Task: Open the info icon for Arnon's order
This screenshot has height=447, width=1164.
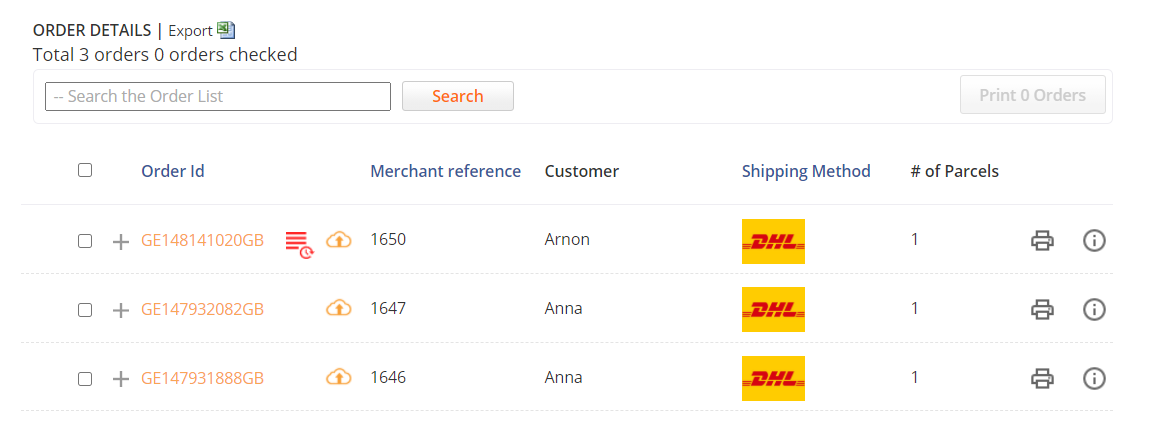Action: [x=1095, y=241]
